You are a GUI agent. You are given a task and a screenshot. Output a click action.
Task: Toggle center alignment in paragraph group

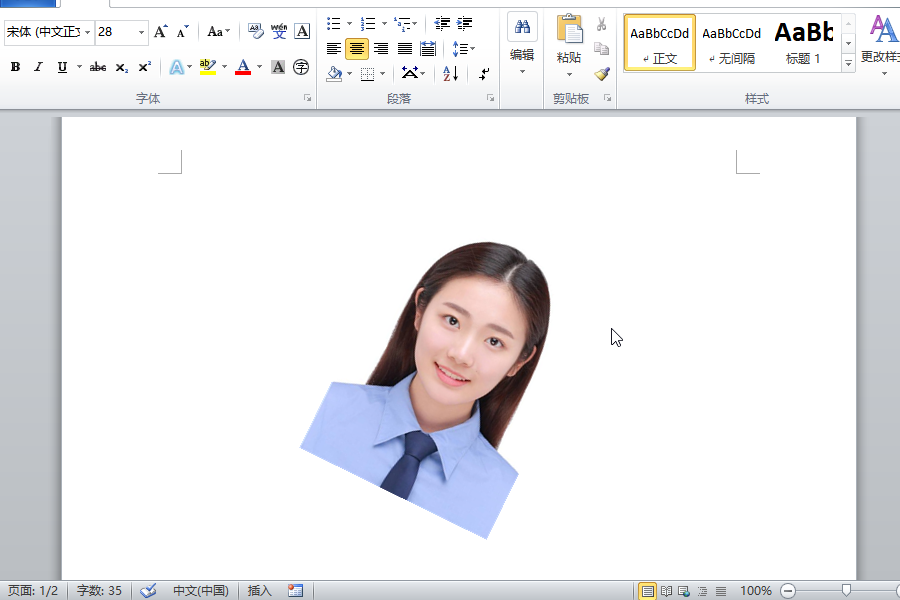tap(357, 49)
